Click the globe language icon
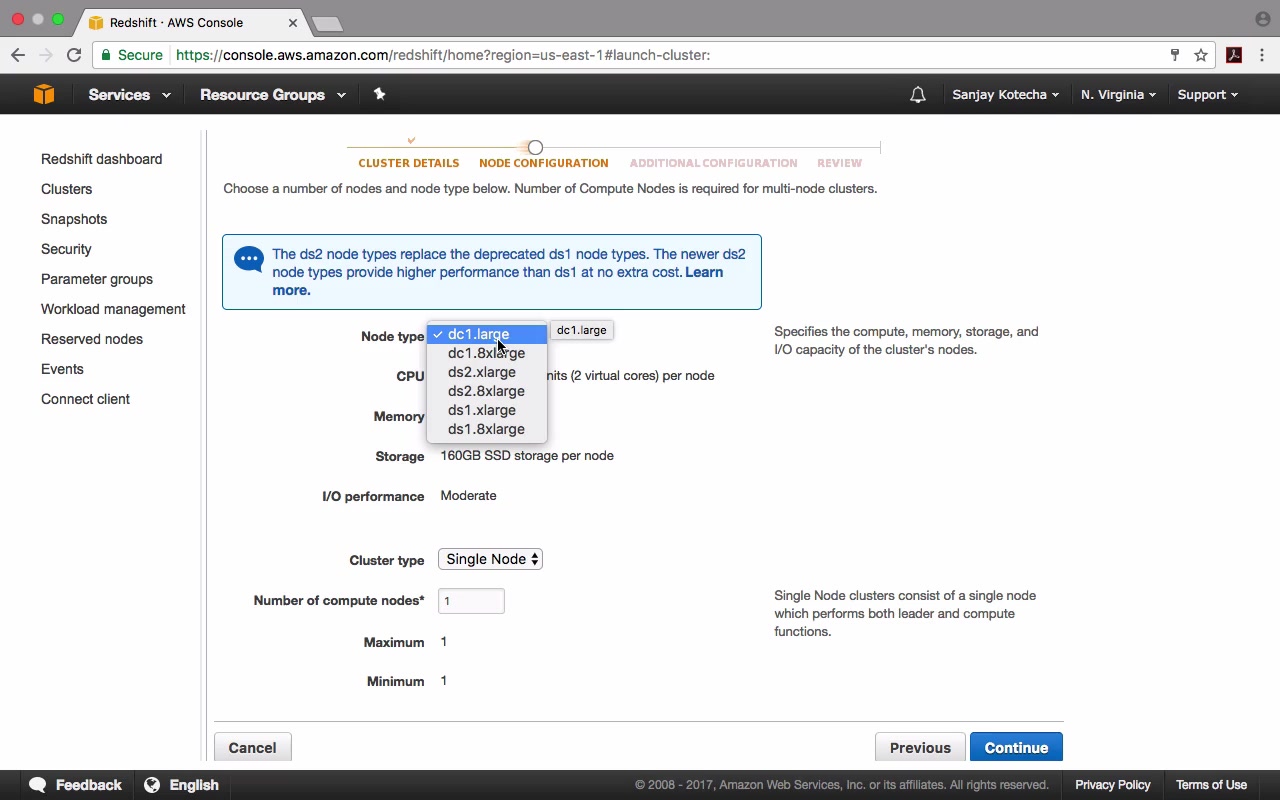Image resolution: width=1280 pixels, height=800 pixels. (x=152, y=785)
